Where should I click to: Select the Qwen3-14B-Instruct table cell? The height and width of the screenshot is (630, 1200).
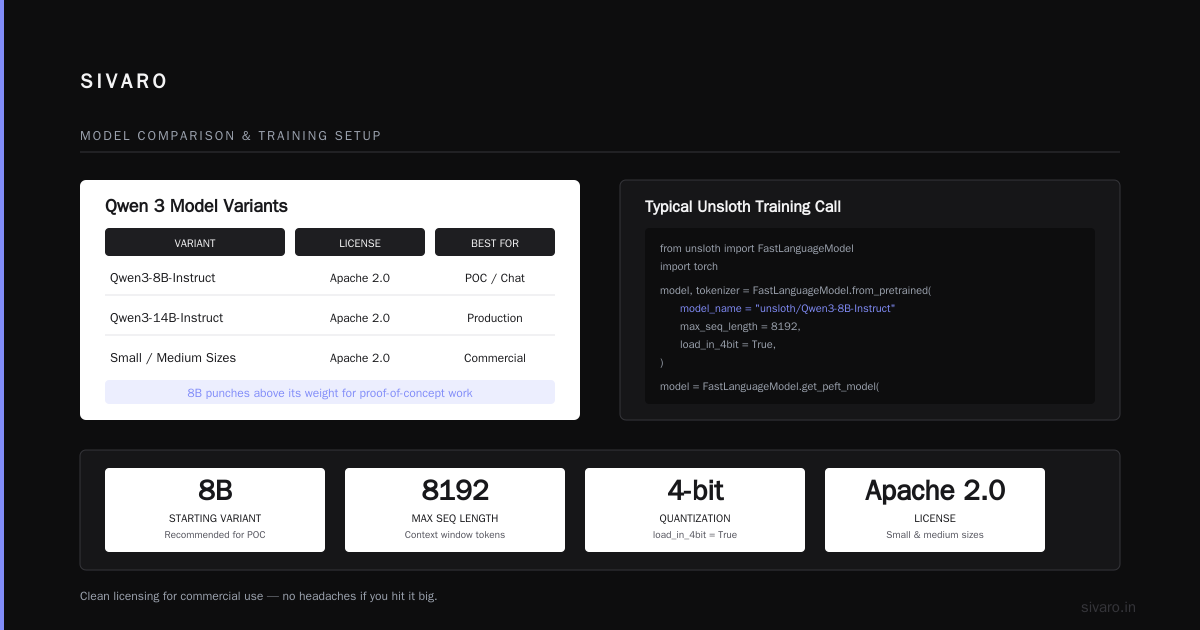[167, 318]
